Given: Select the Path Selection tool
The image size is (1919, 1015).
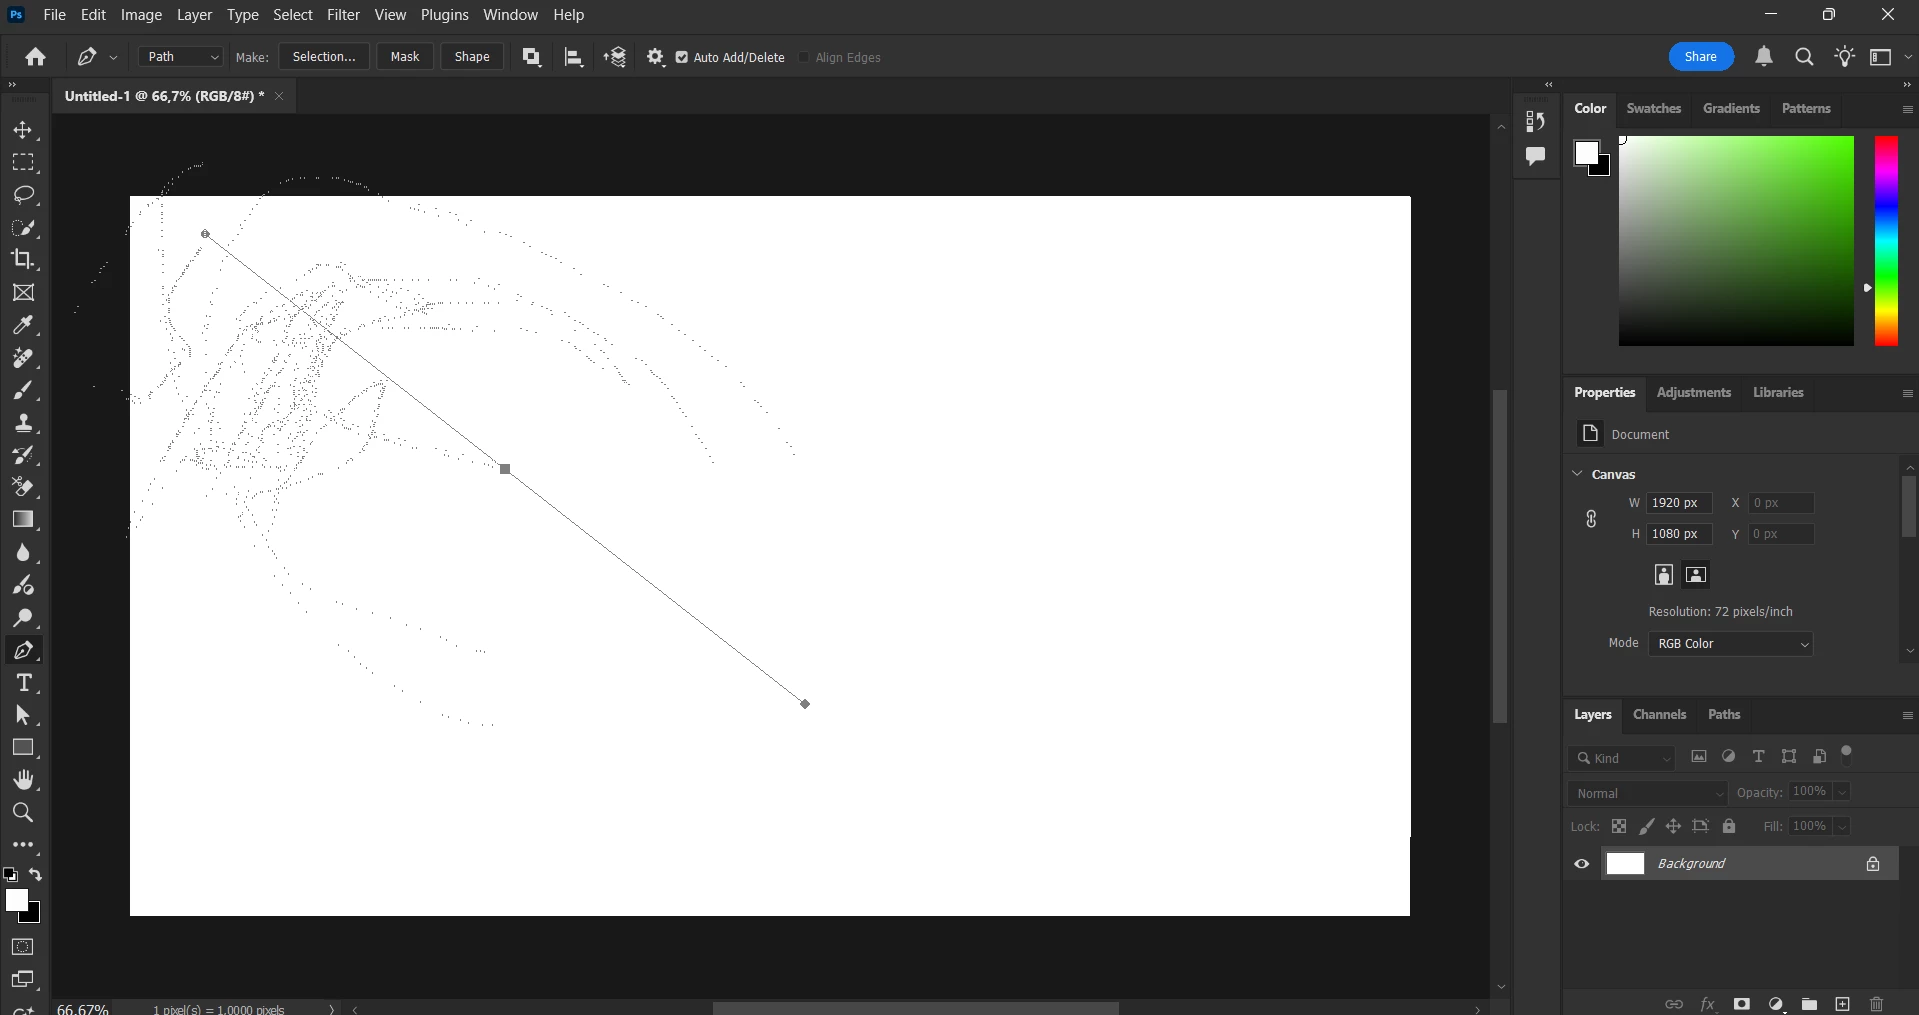Looking at the screenshot, I should [23, 715].
